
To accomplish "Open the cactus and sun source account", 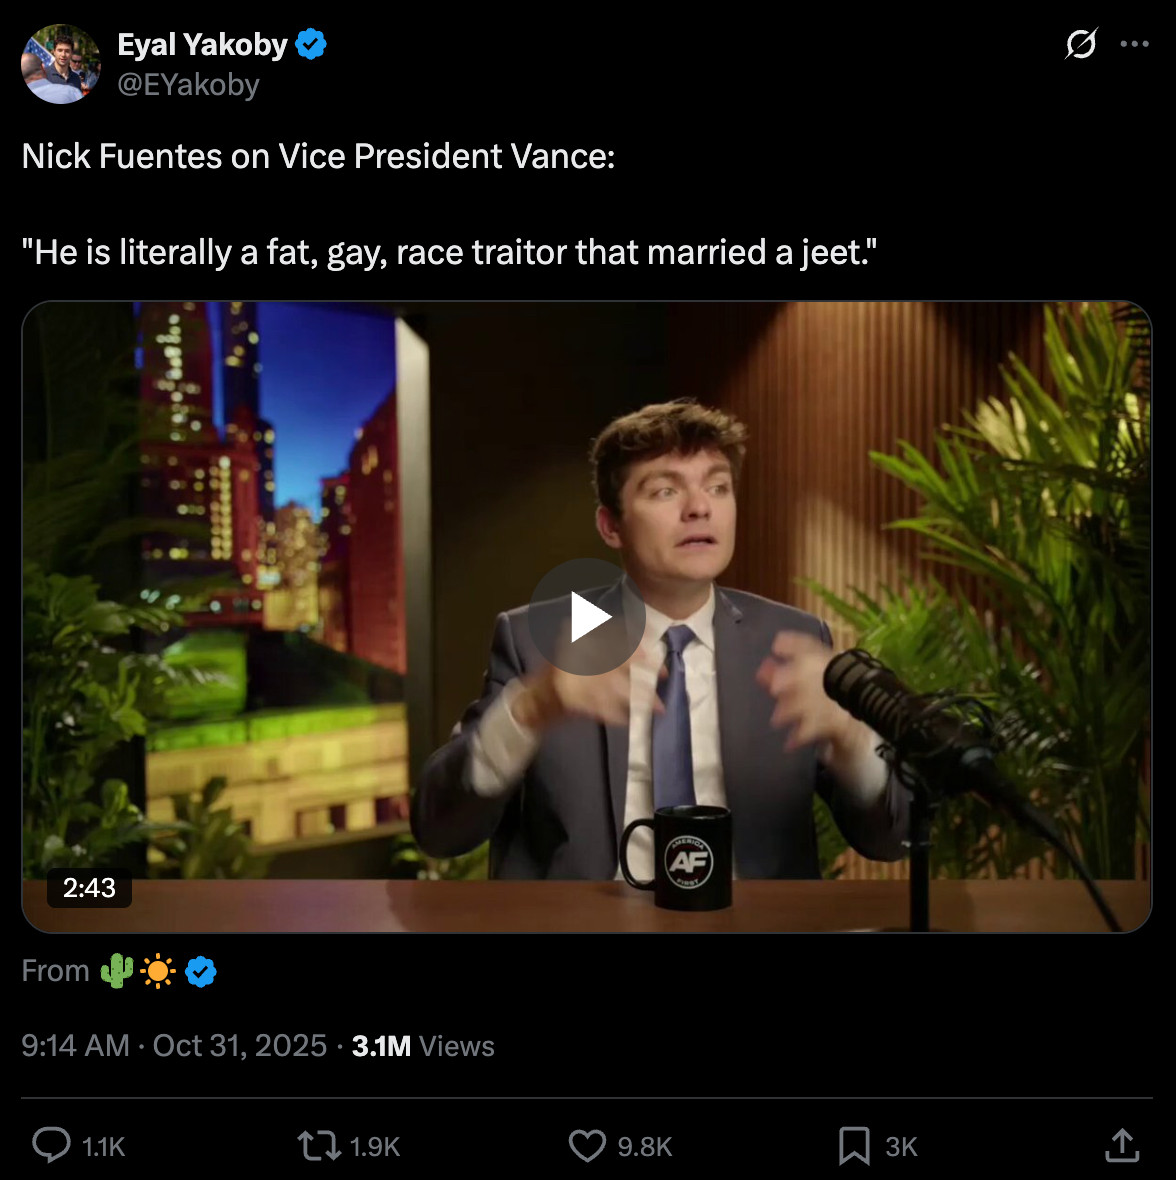I will [x=138, y=971].
